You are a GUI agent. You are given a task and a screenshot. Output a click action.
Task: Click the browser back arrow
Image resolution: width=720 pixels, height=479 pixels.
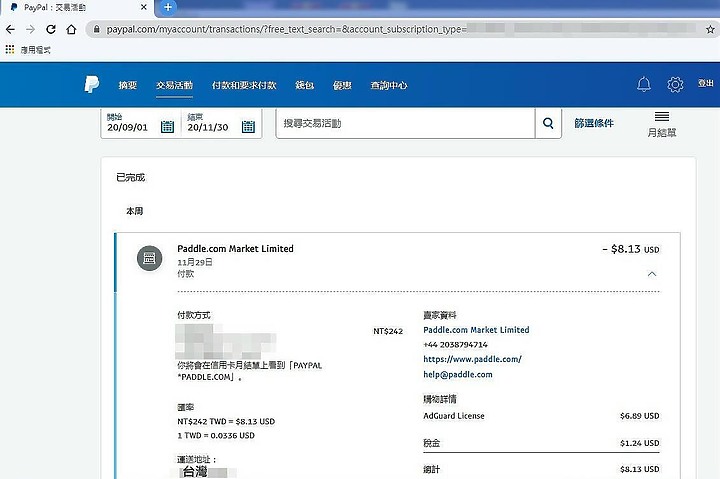coord(10,30)
